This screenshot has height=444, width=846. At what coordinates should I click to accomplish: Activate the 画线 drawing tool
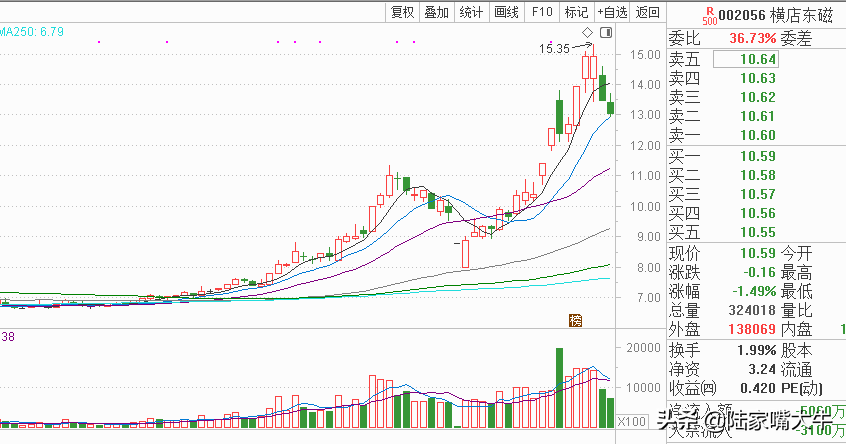click(x=506, y=12)
